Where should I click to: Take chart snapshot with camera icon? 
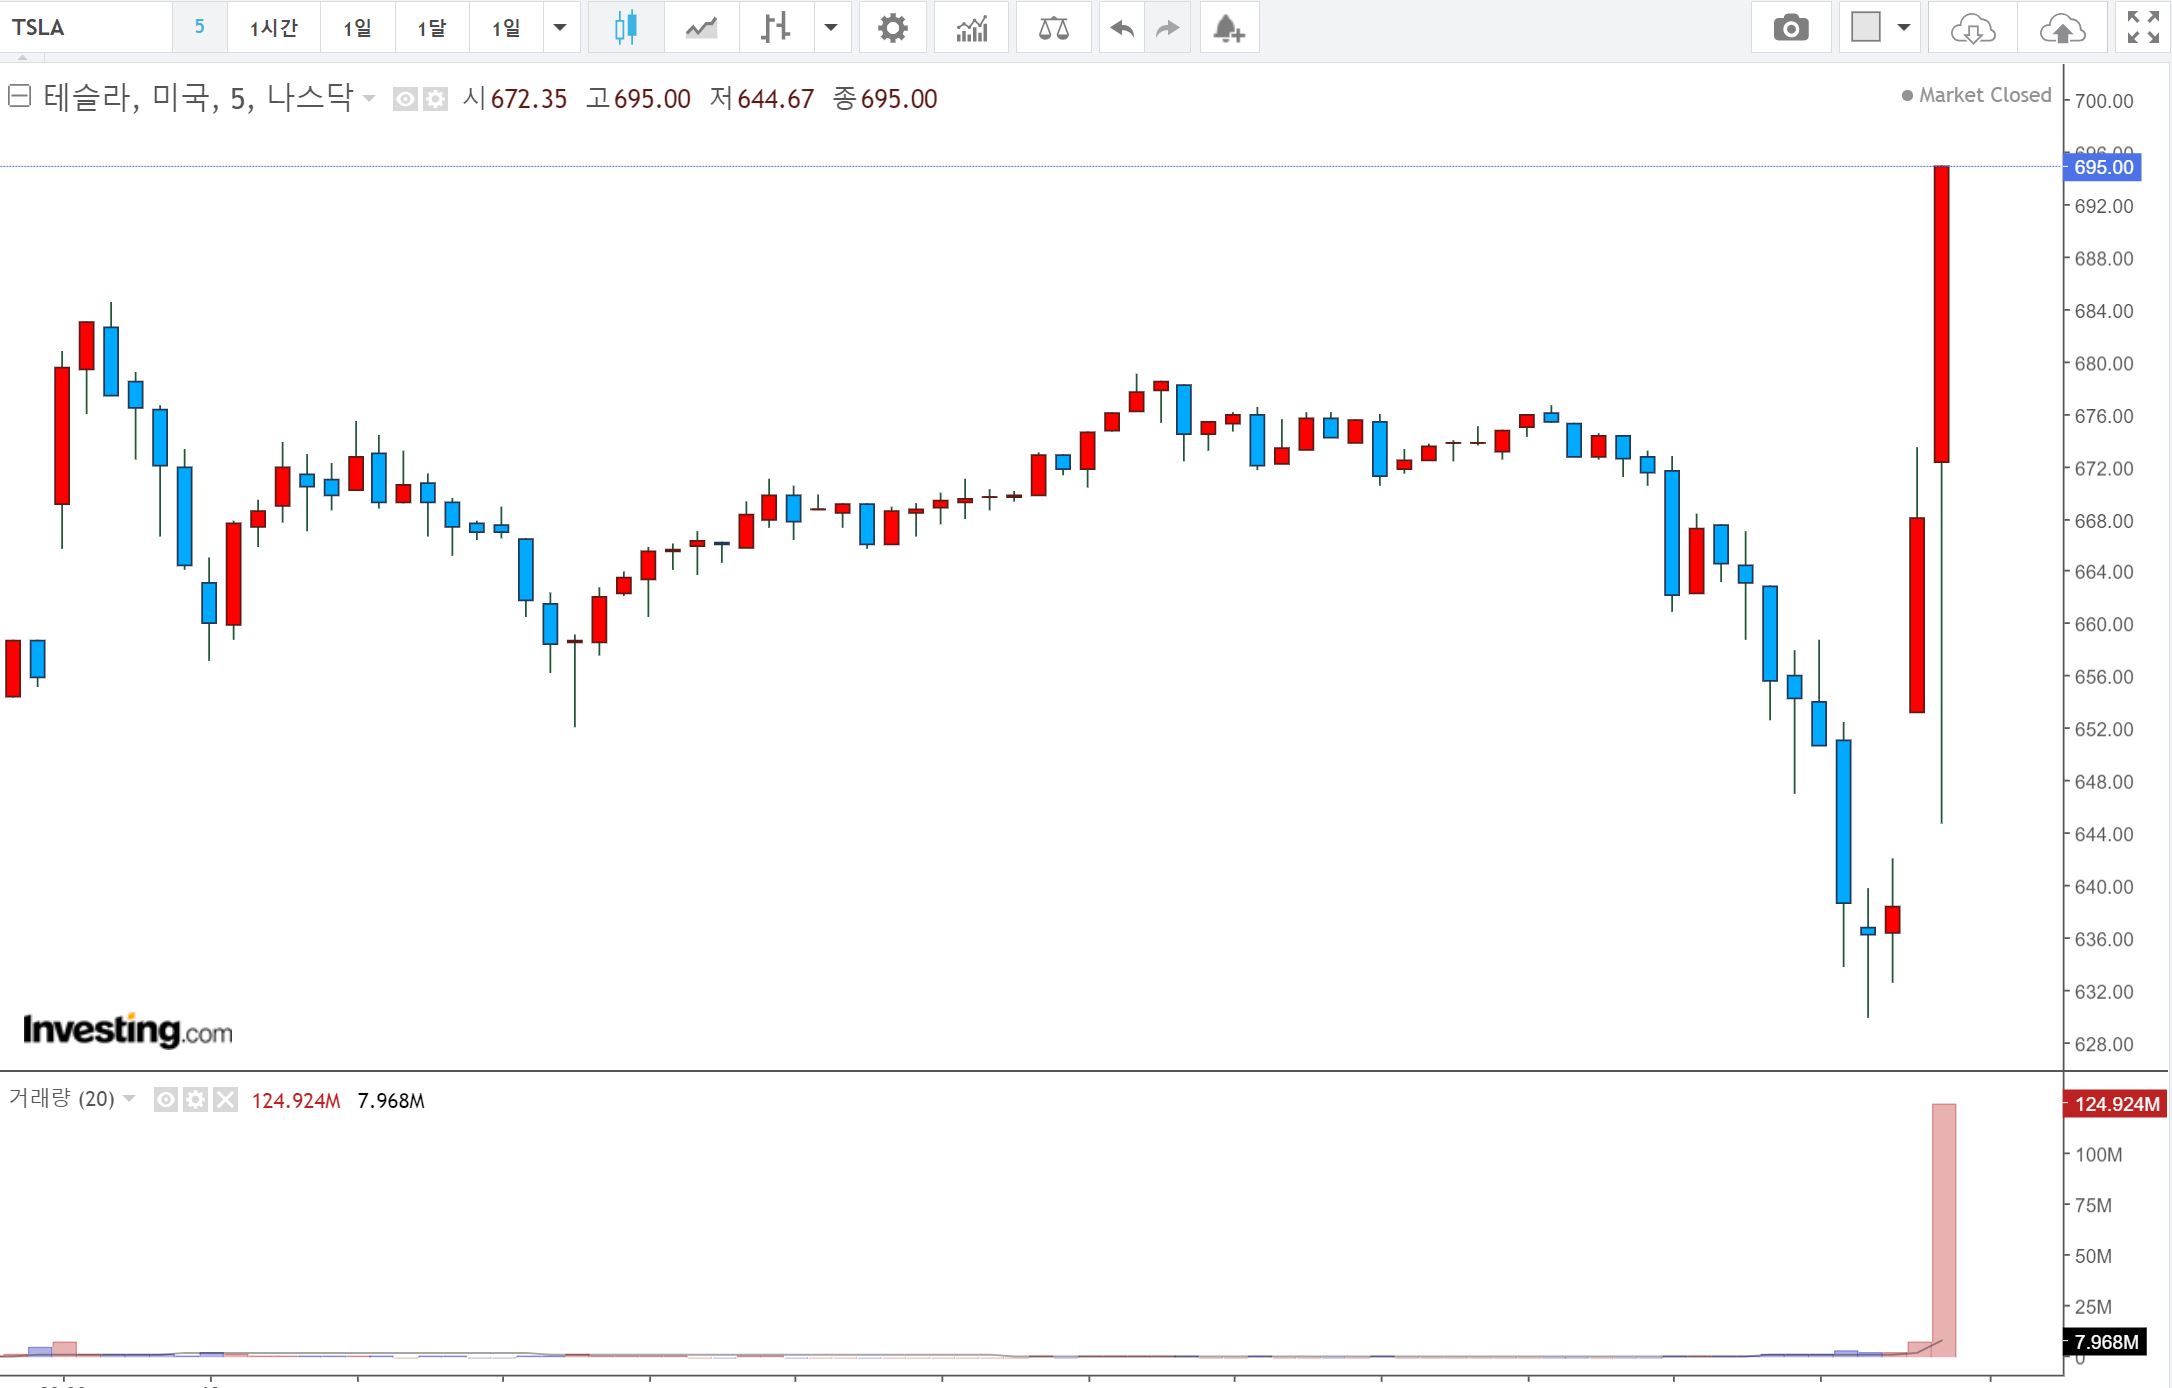(x=1790, y=27)
